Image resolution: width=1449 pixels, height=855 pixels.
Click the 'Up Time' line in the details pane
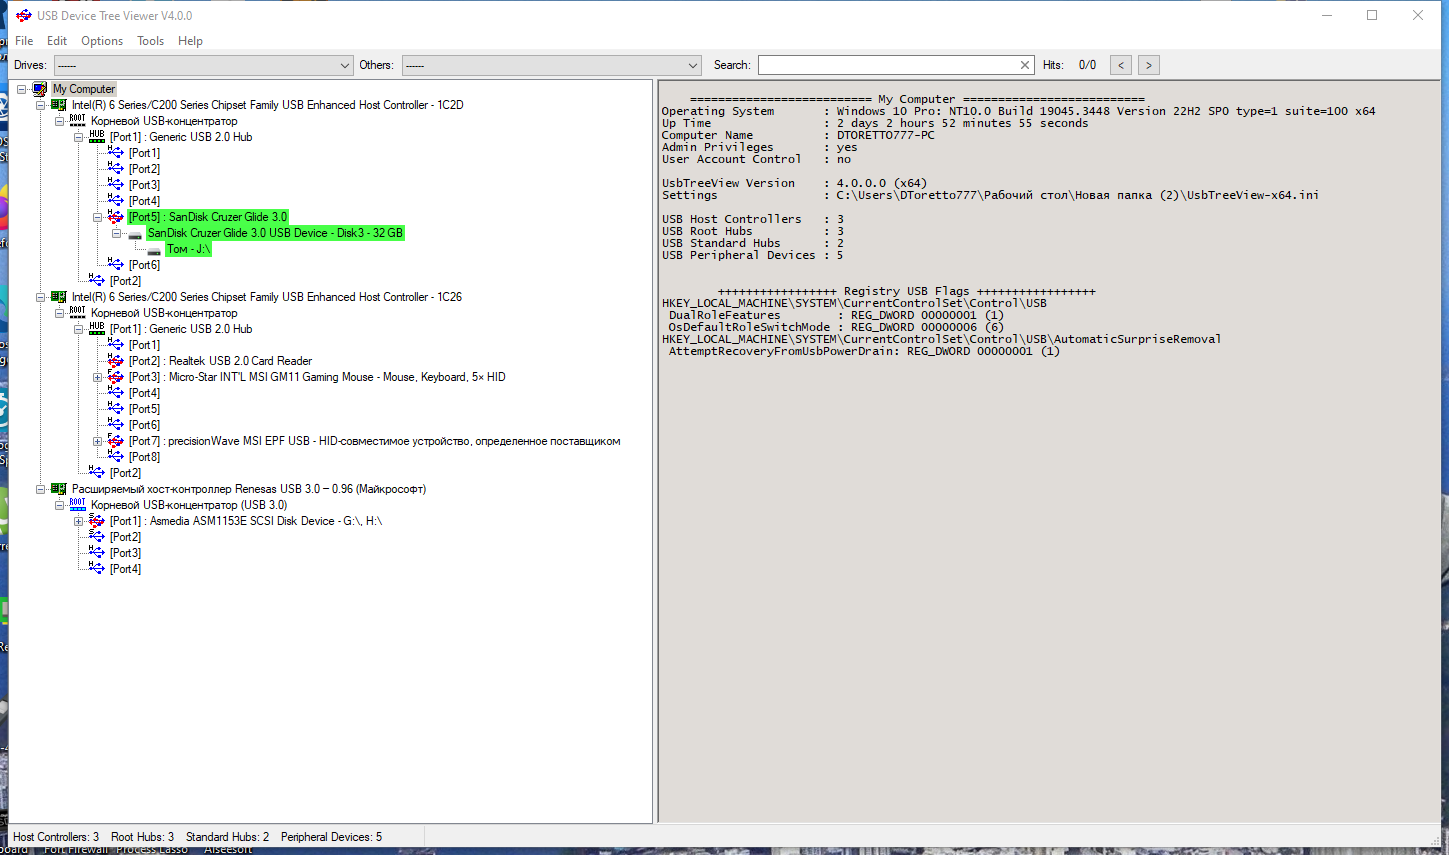[x=874, y=123]
